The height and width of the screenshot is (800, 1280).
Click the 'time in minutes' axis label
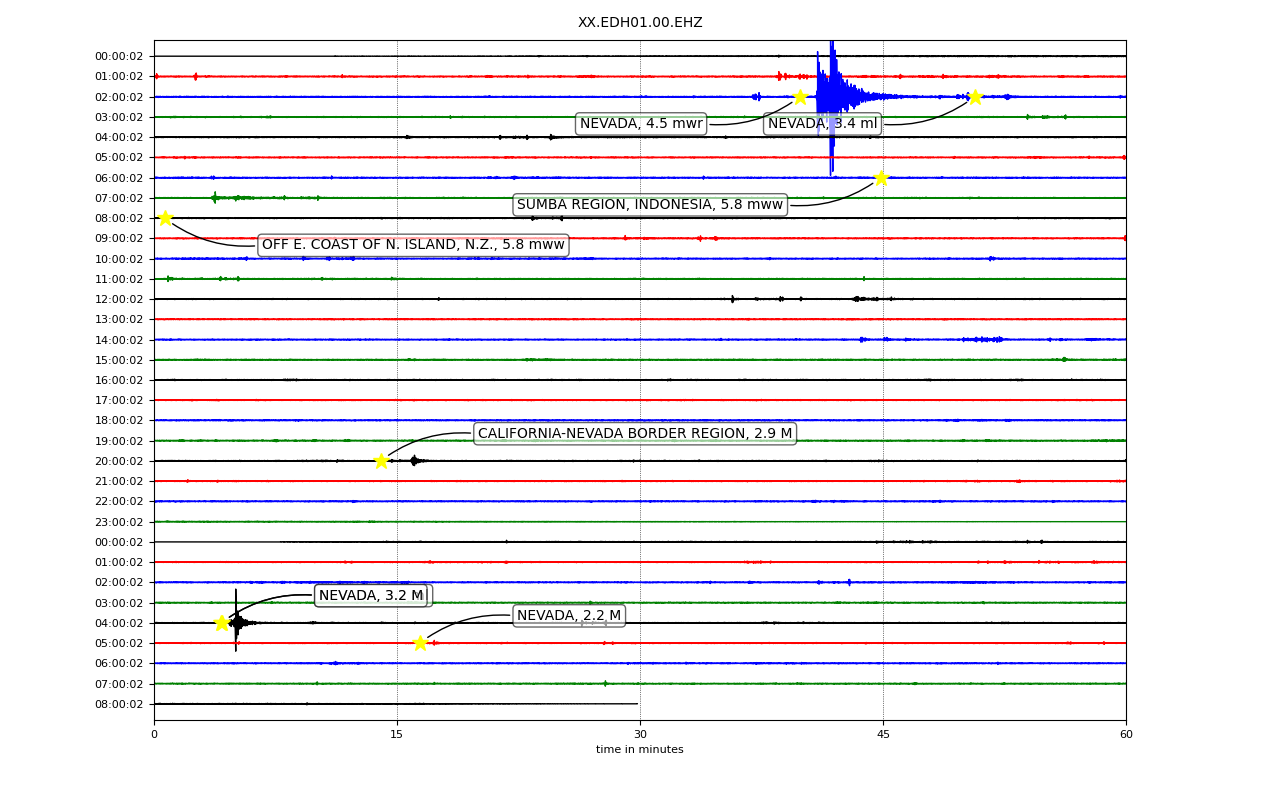coord(640,750)
